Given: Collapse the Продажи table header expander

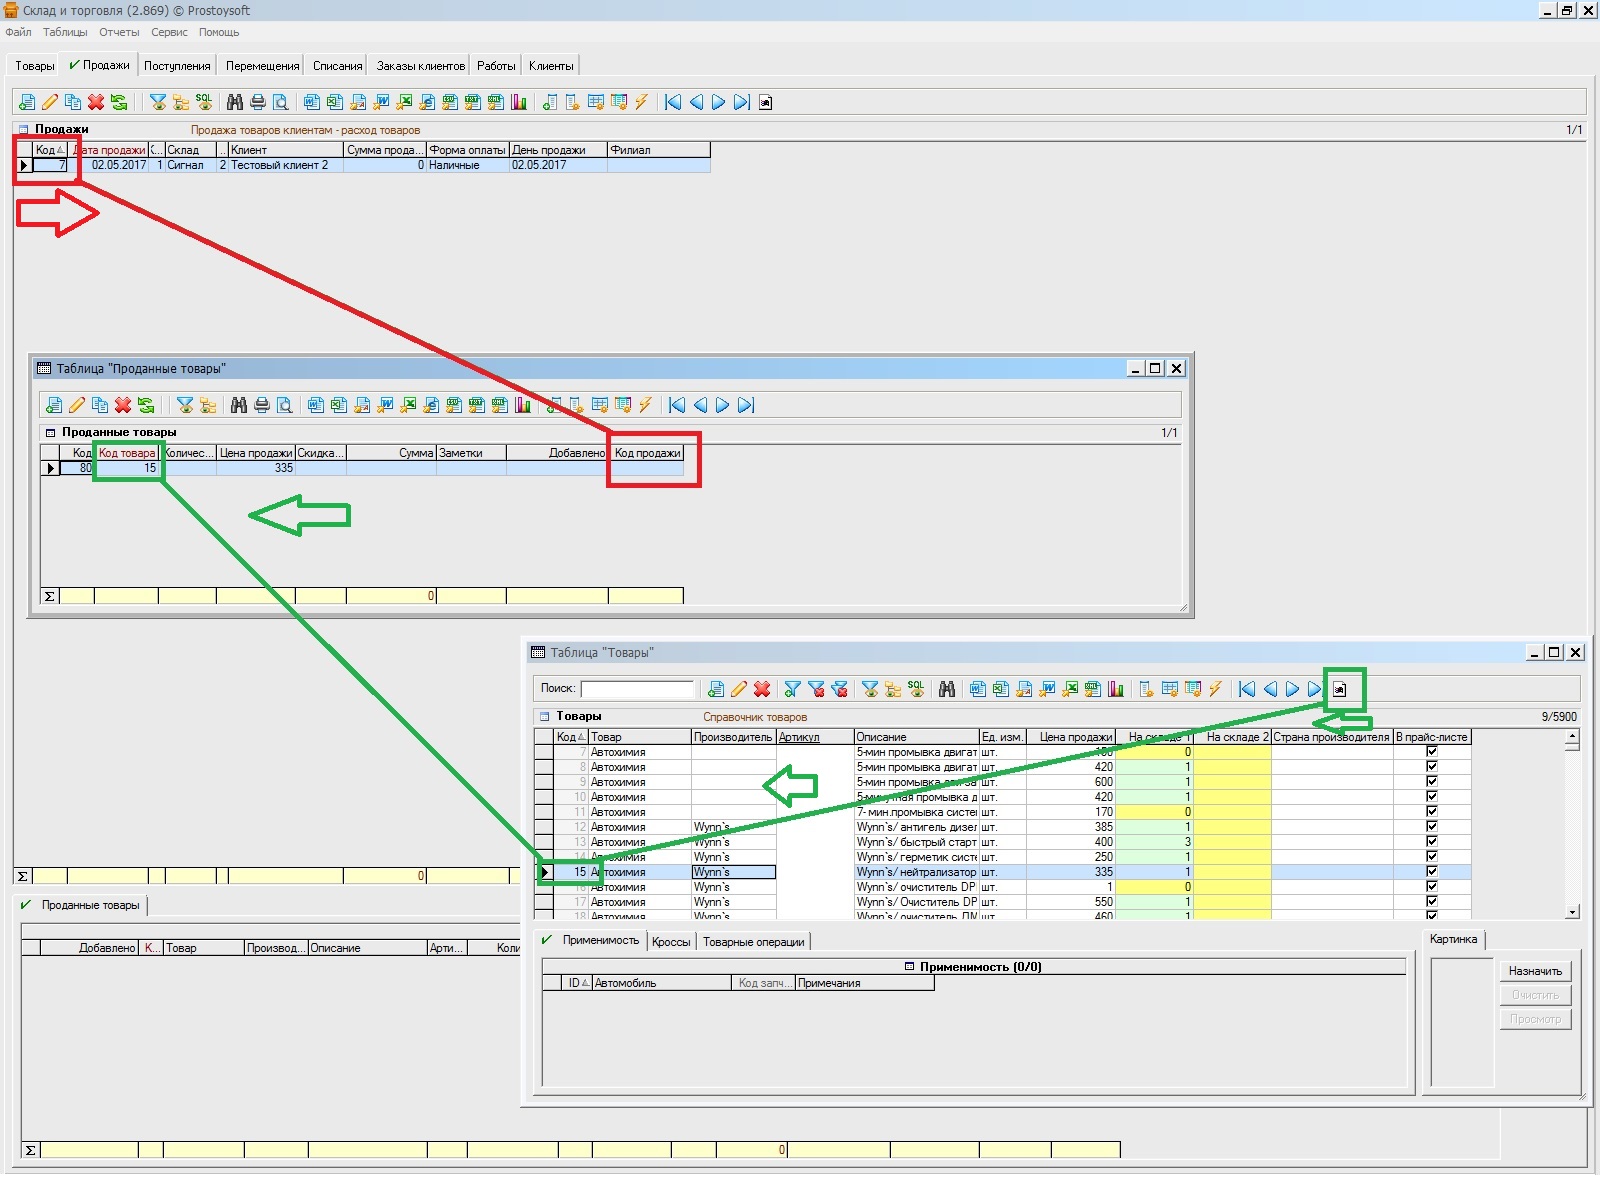Looking at the screenshot, I should click(x=23, y=129).
